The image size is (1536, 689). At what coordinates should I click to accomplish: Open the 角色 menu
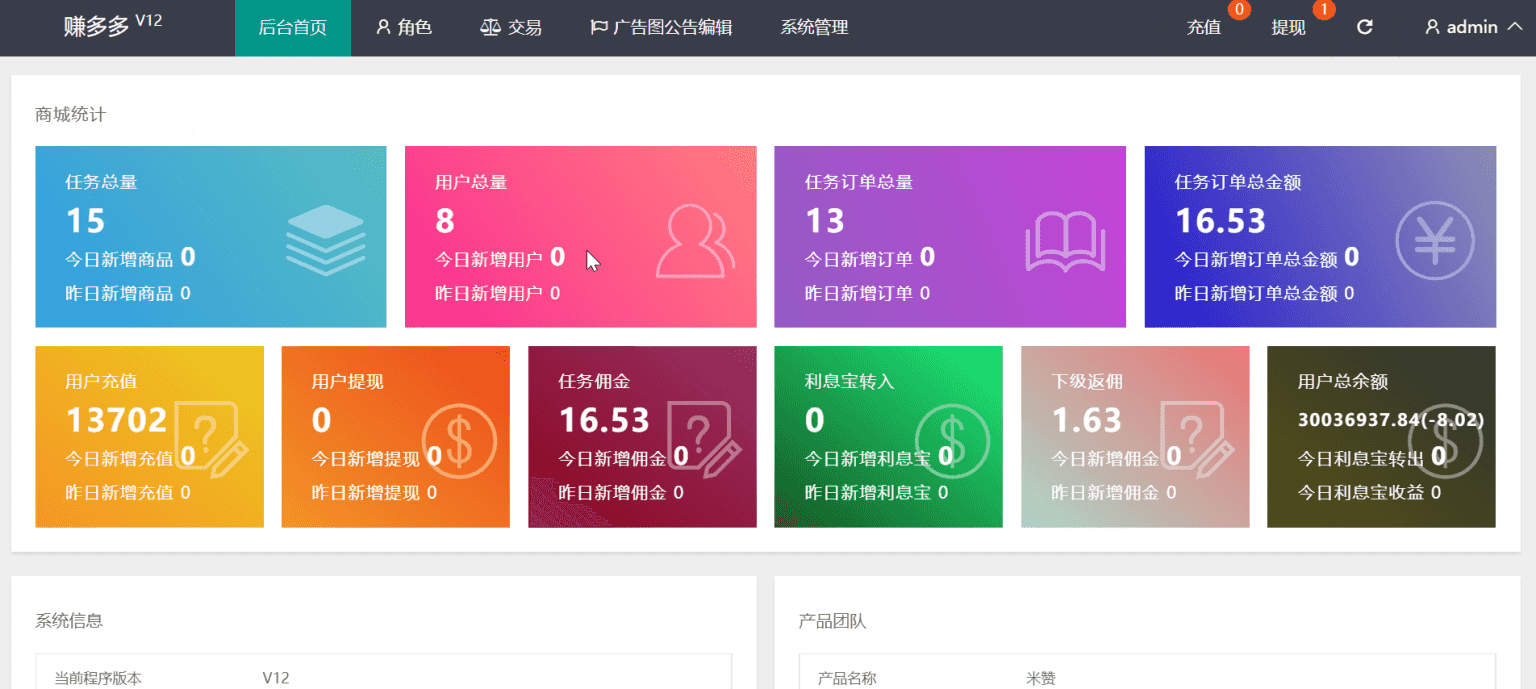pos(404,28)
